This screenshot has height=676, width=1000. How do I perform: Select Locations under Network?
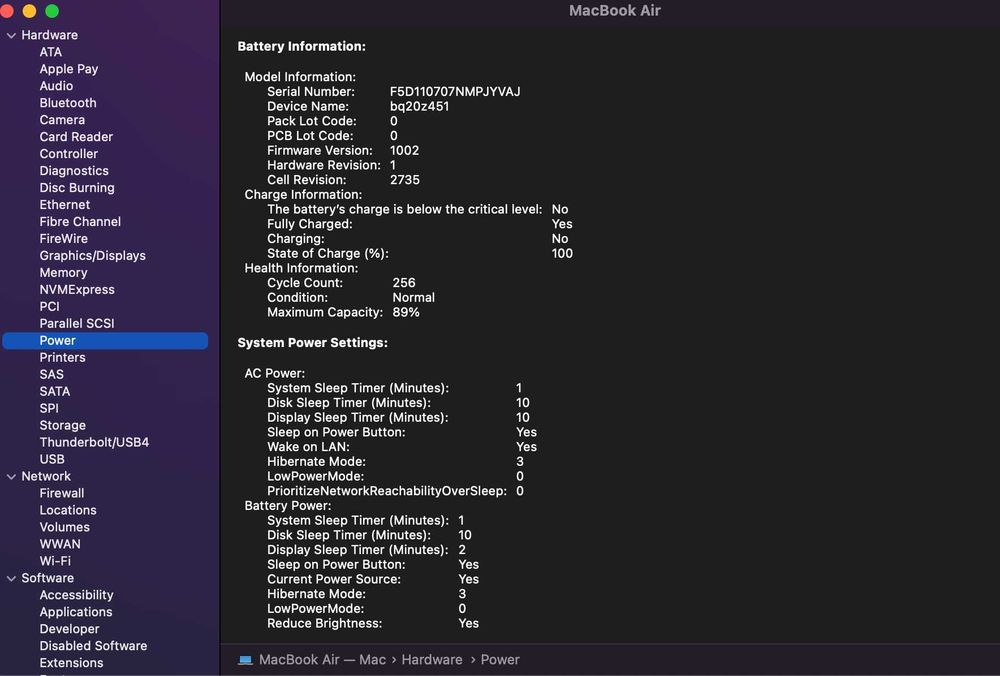pos(68,510)
